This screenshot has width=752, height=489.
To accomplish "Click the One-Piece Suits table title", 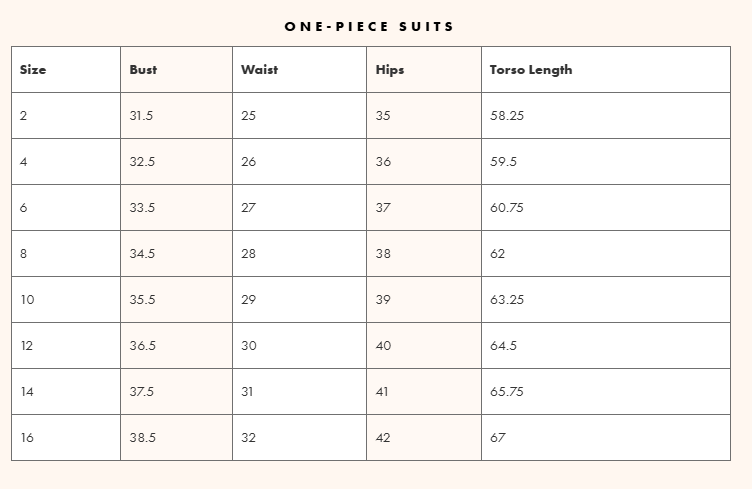I will (370, 26).
